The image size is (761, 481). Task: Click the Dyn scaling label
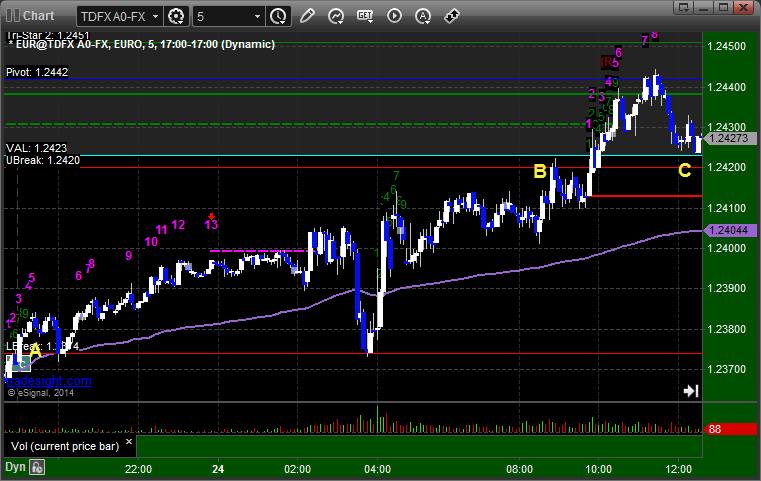click(15, 467)
